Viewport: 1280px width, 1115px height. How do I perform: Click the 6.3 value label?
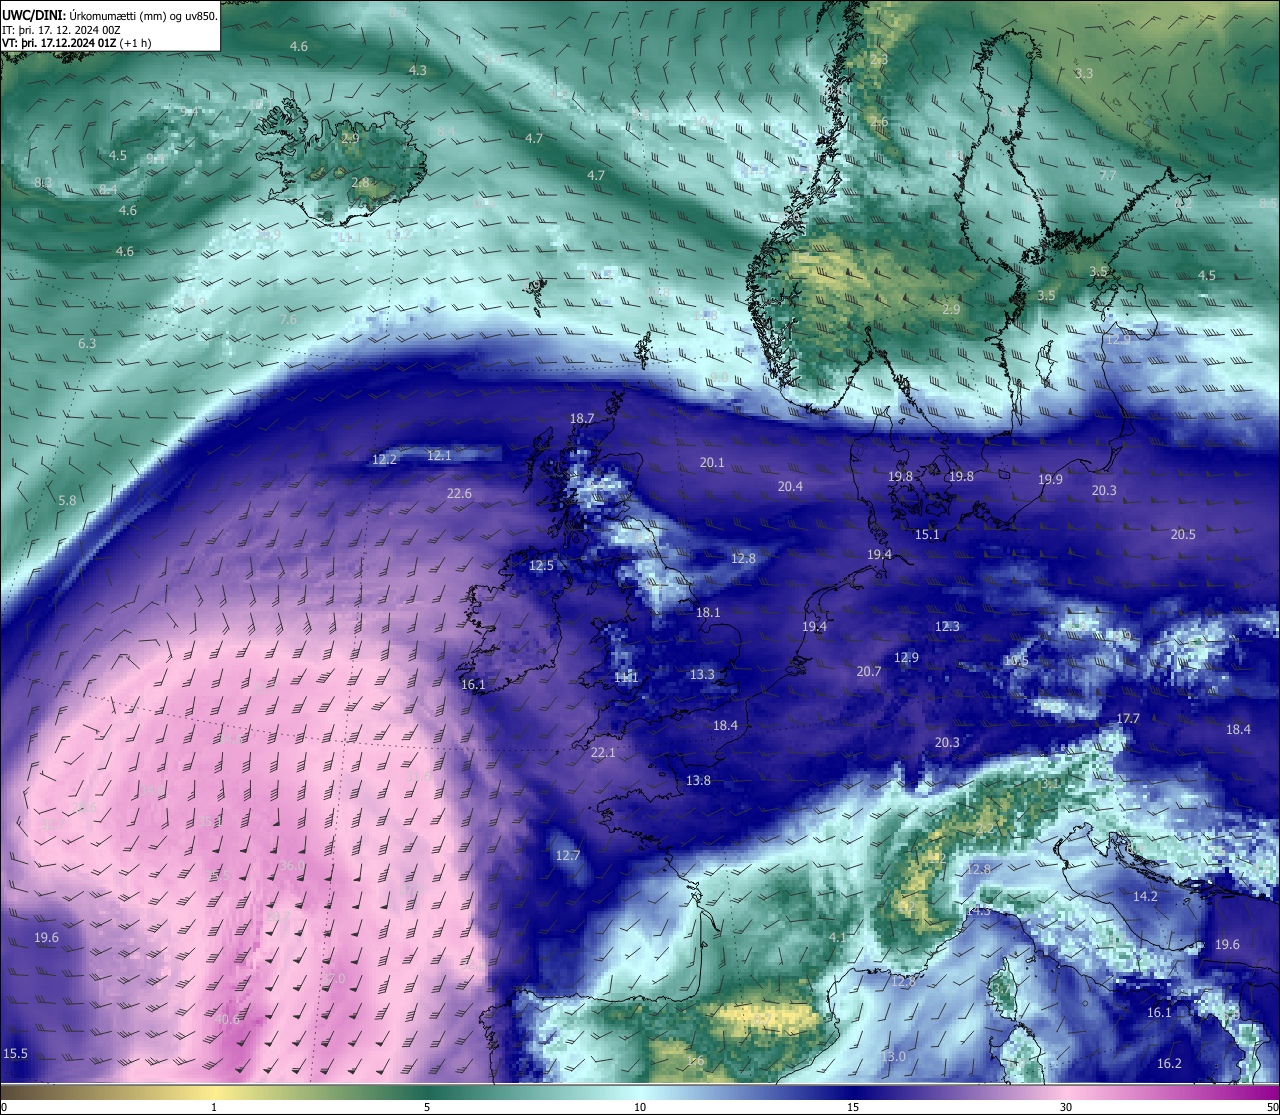87,344
